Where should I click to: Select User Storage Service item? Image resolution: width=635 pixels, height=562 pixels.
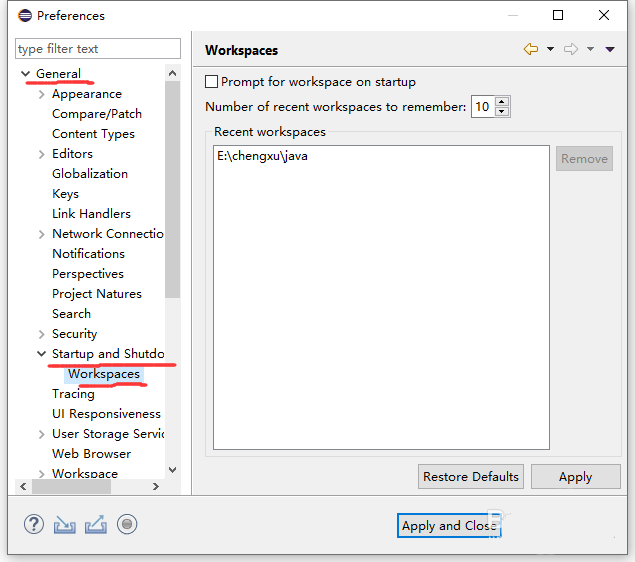coord(108,434)
